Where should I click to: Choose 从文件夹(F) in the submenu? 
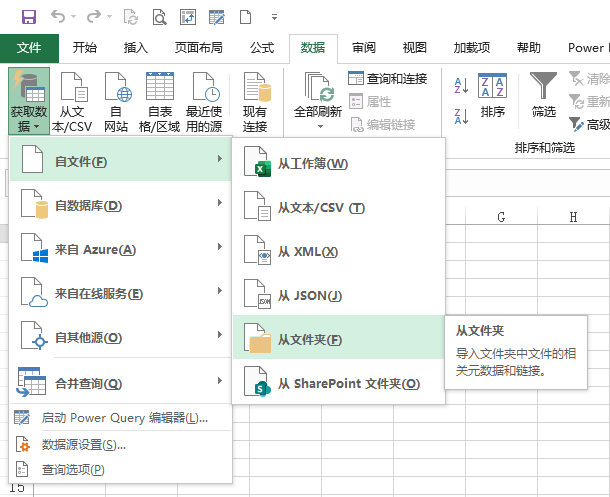tap(338, 337)
